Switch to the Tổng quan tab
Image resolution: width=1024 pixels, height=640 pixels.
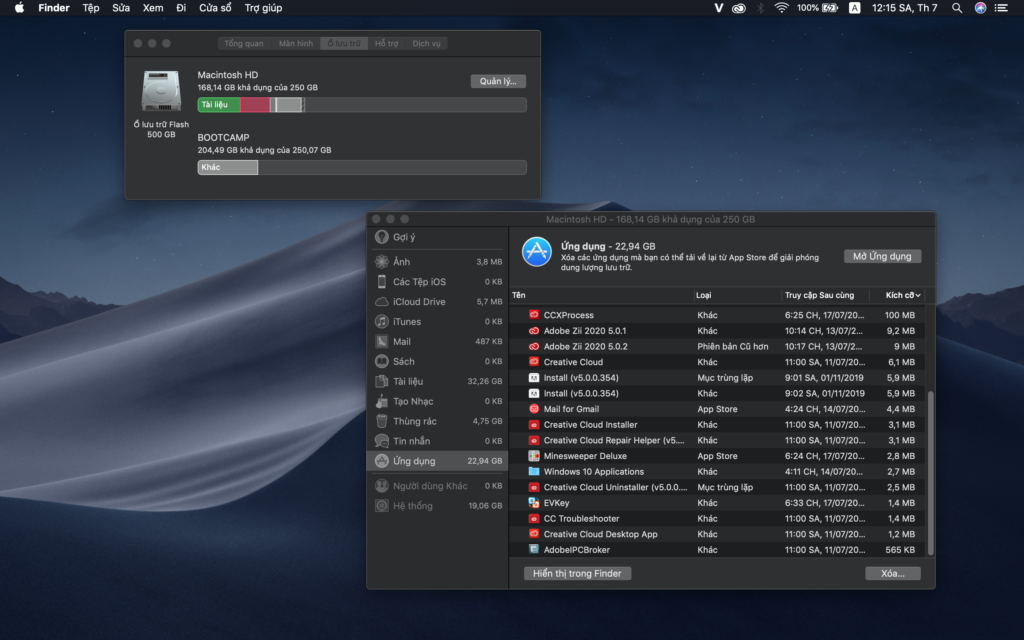[244, 43]
